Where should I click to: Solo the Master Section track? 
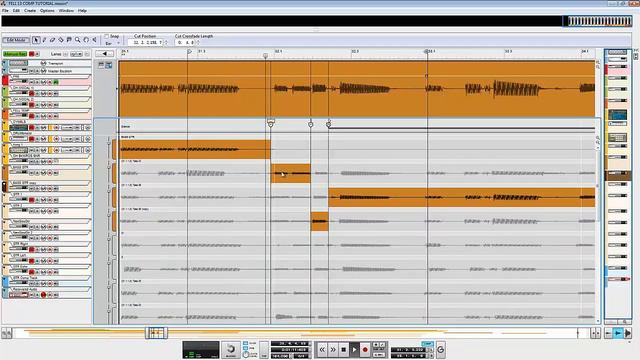pyautogui.click(x=37, y=71)
